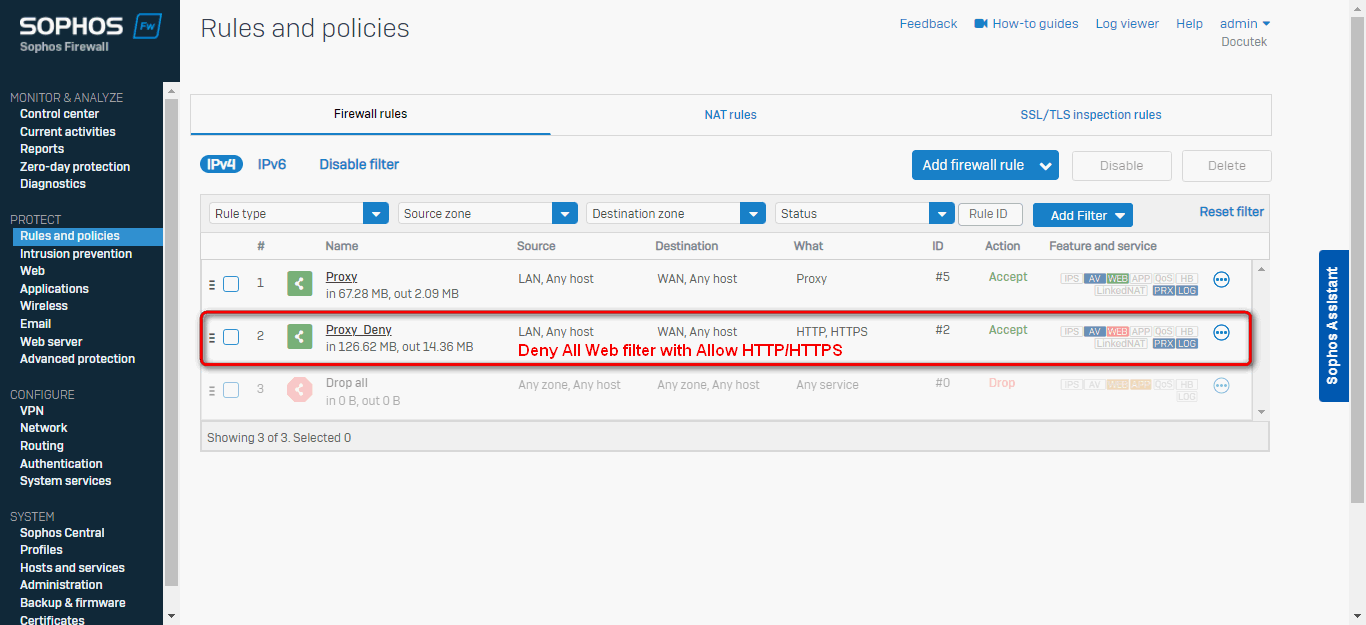1366x625 pixels.
Task: Switch to the Firewall rules tab
Action: [x=370, y=114]
